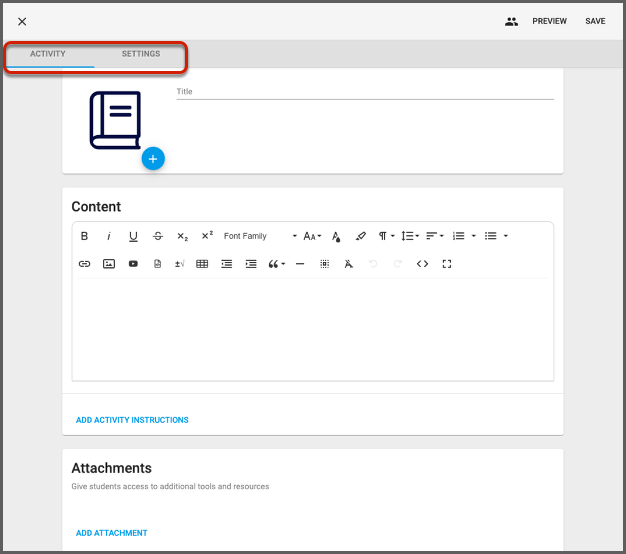Insert a link with the chain icon
This screenshot has height=554, width=626.
point(84,264)
